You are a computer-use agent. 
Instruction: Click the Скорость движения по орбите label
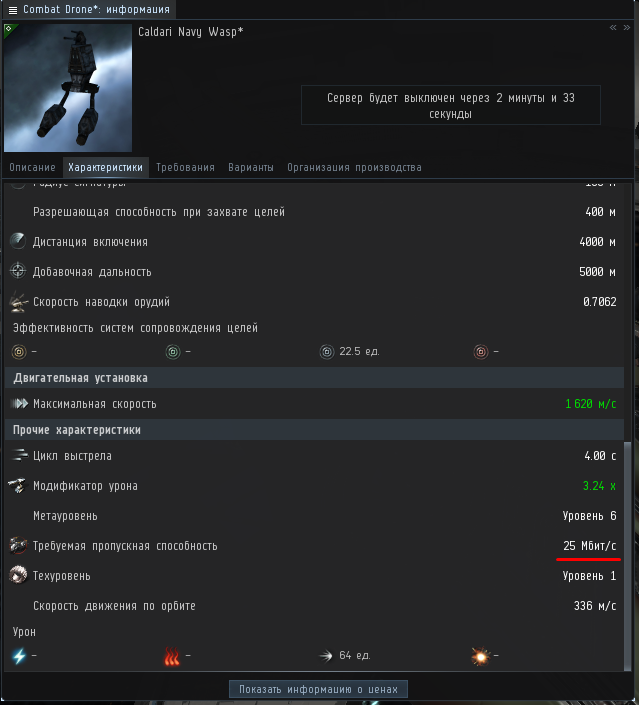114,606
